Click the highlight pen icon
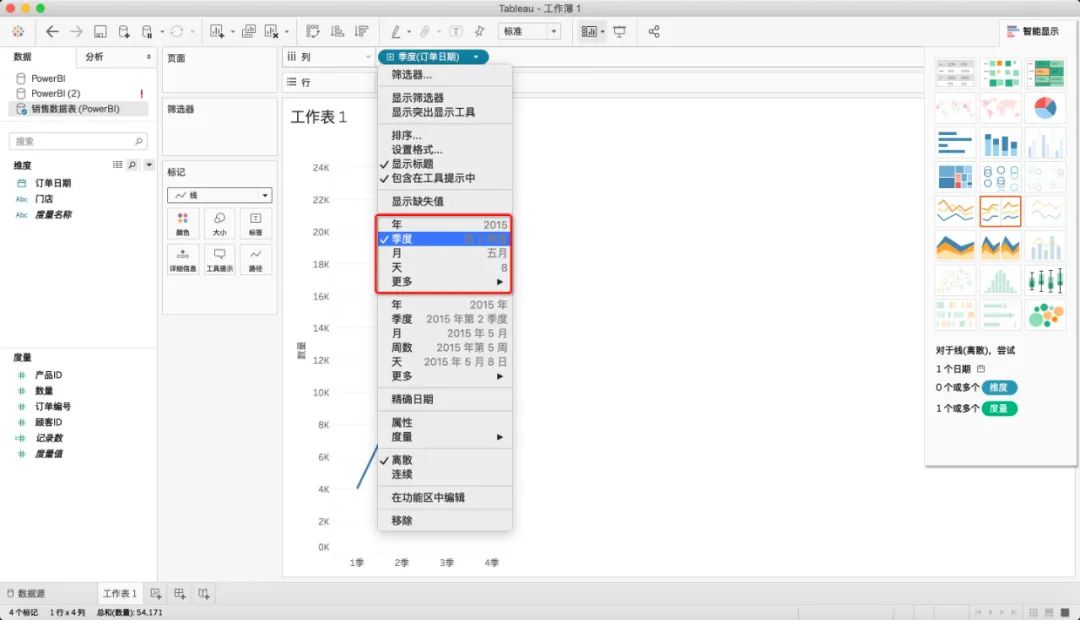The image size is (1080, 620). click(x=396, y=31)
